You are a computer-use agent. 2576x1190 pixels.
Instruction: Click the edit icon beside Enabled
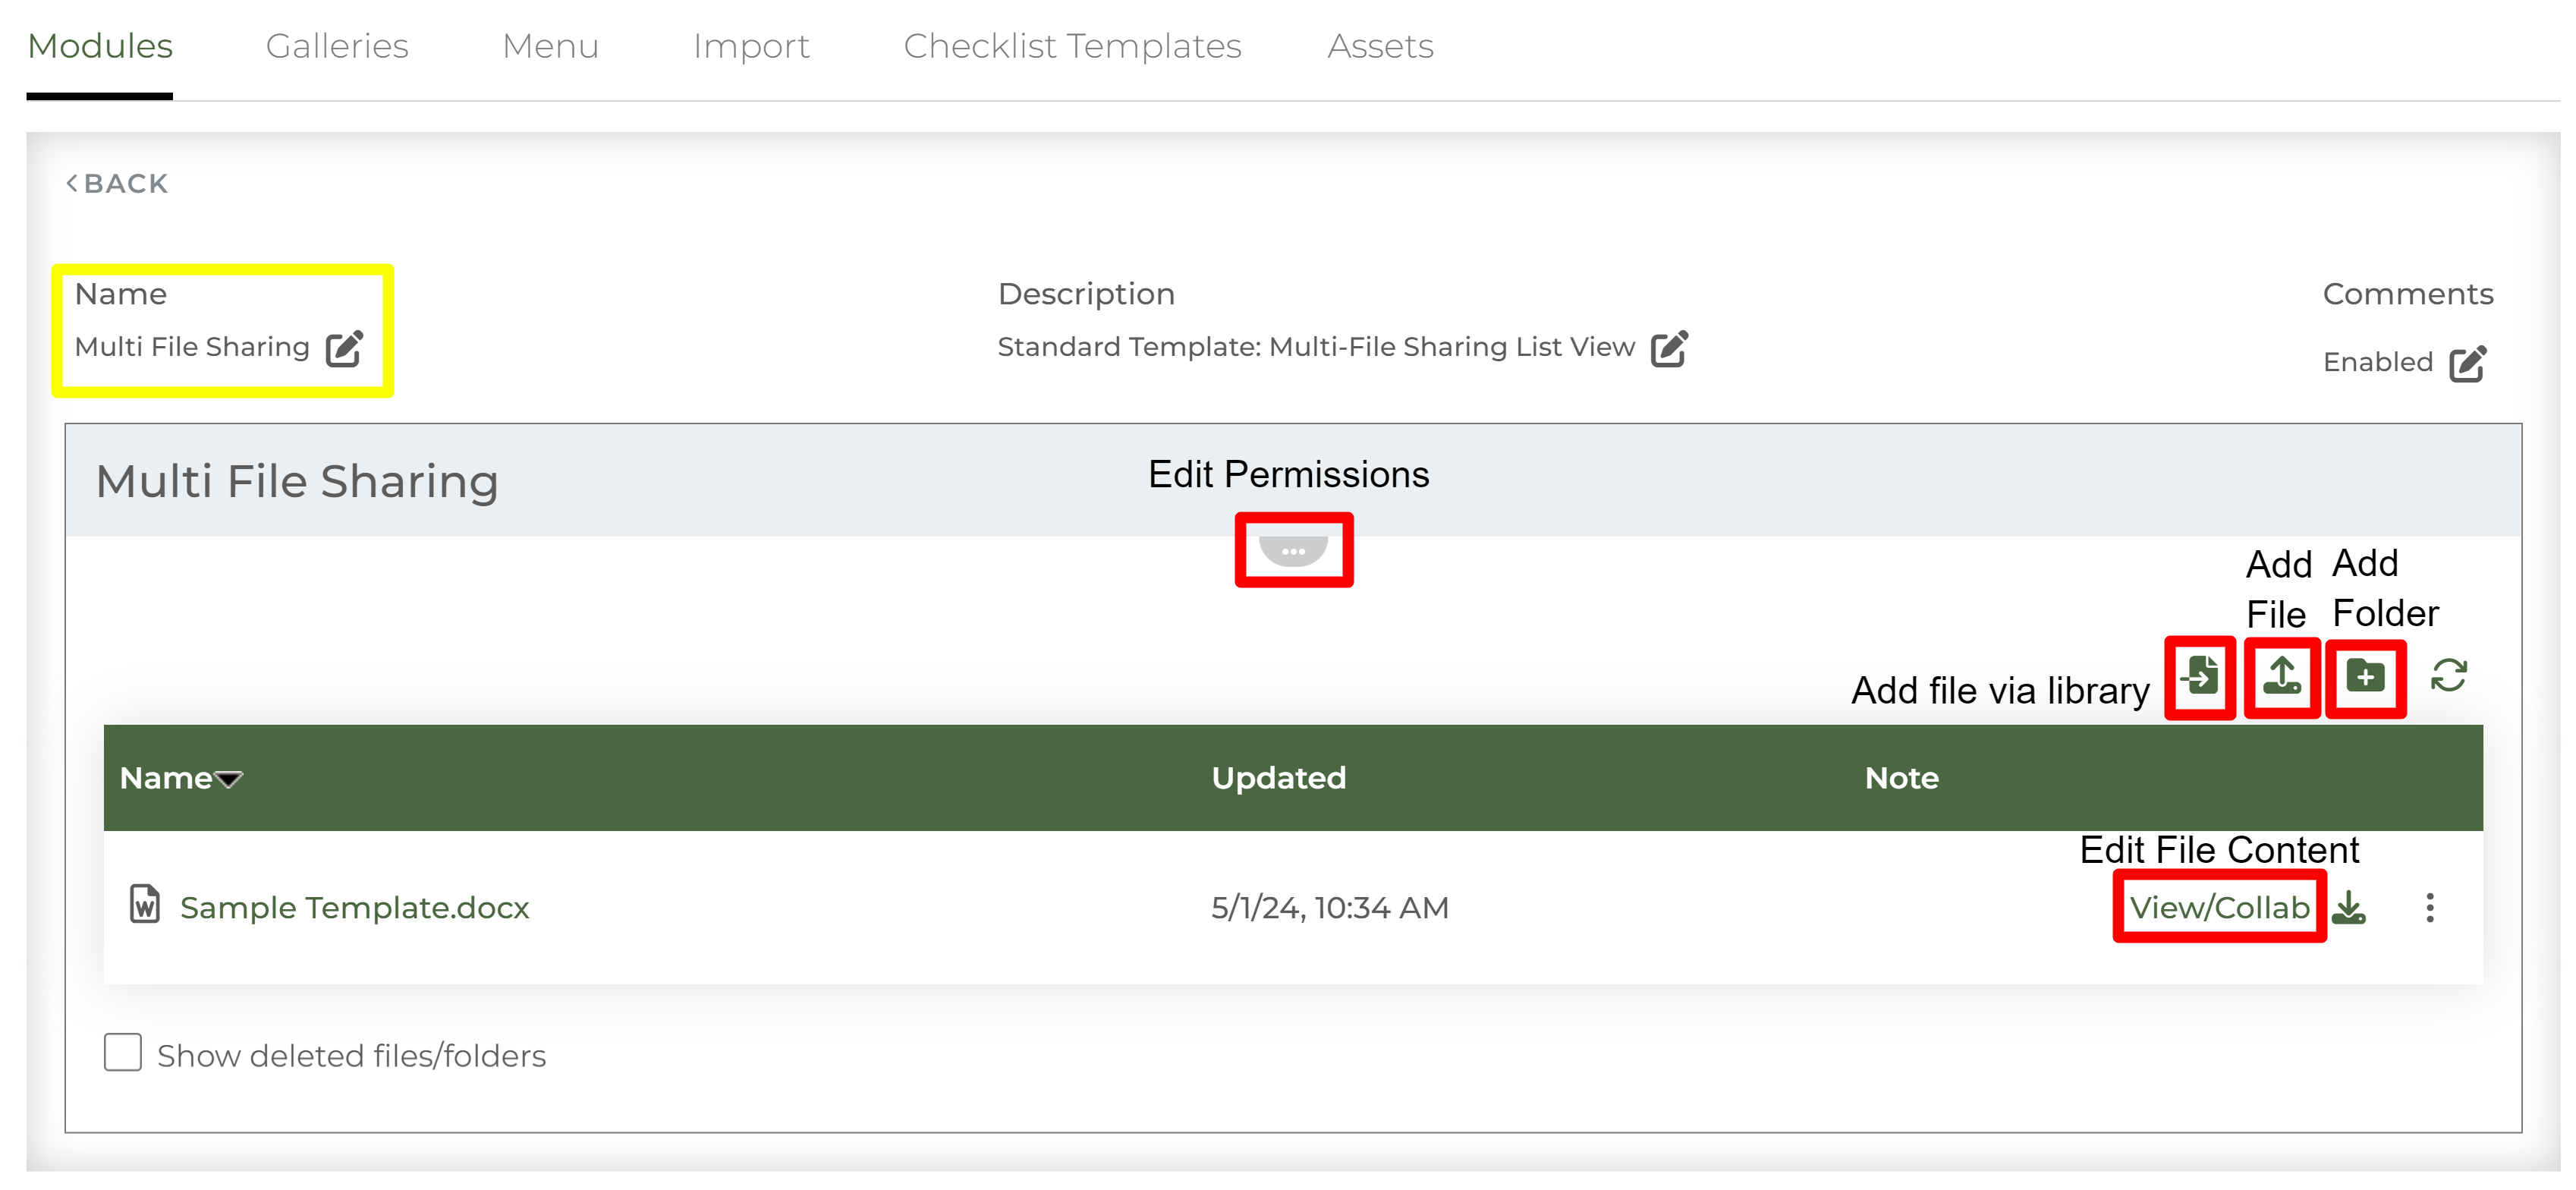click(2466, 363)
